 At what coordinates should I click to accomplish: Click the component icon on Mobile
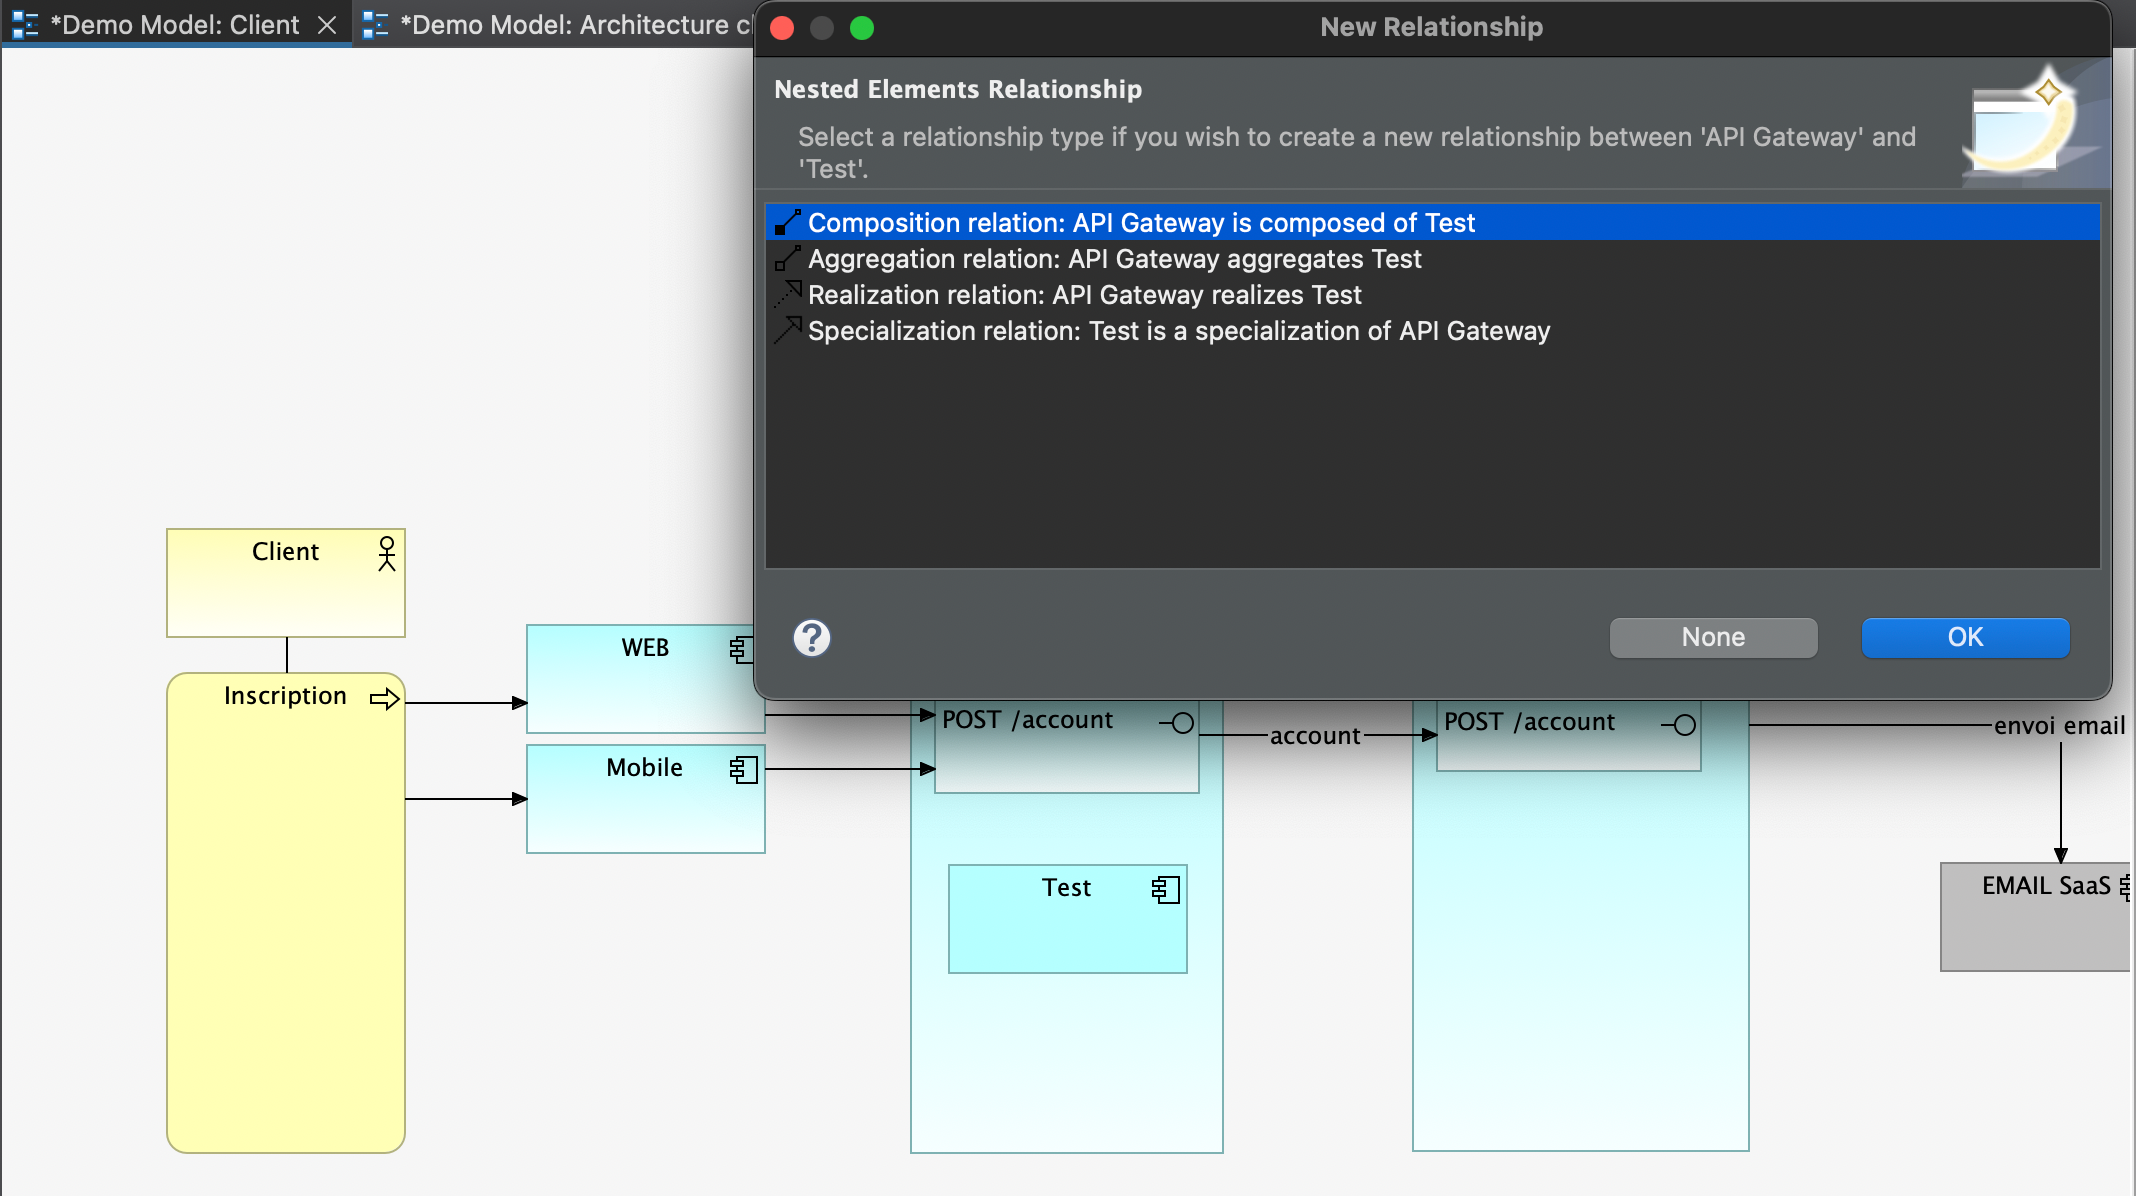click(744, 769)
